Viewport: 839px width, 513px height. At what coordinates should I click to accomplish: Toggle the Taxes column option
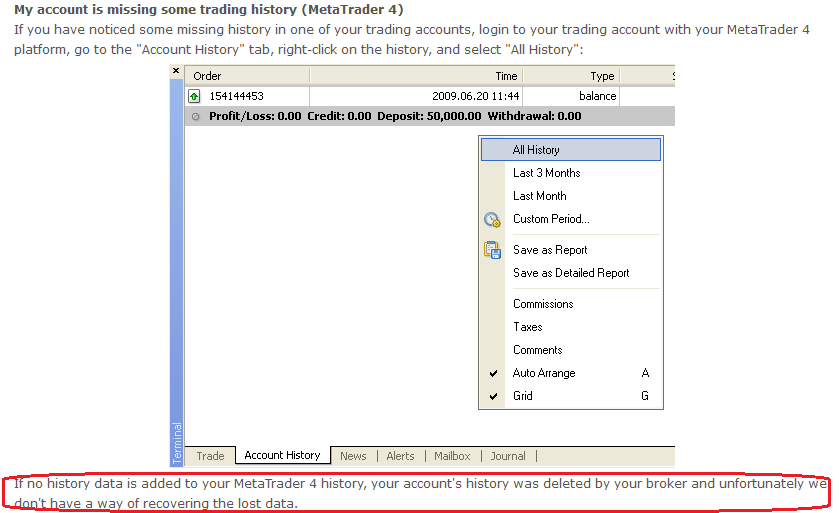pyautogui.click(x=571, y=327)
